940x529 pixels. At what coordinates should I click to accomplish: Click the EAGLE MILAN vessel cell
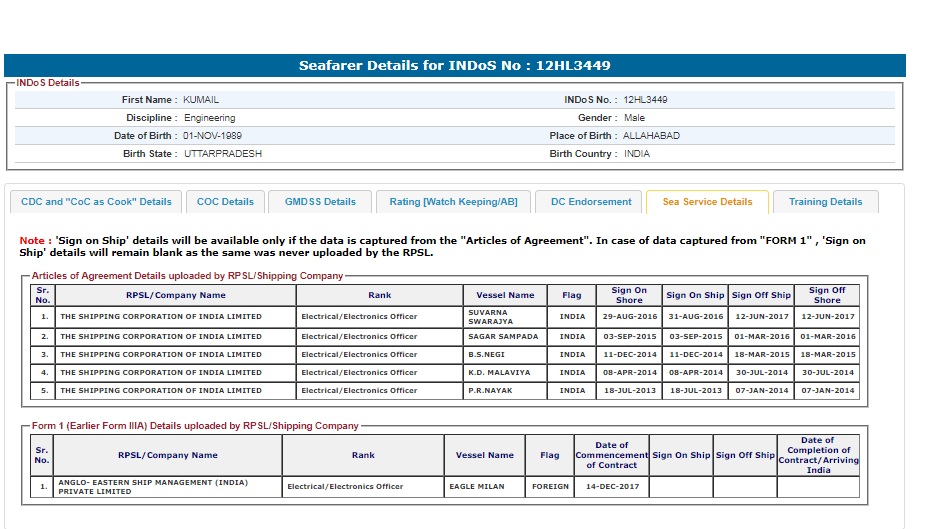coord(485,487)
